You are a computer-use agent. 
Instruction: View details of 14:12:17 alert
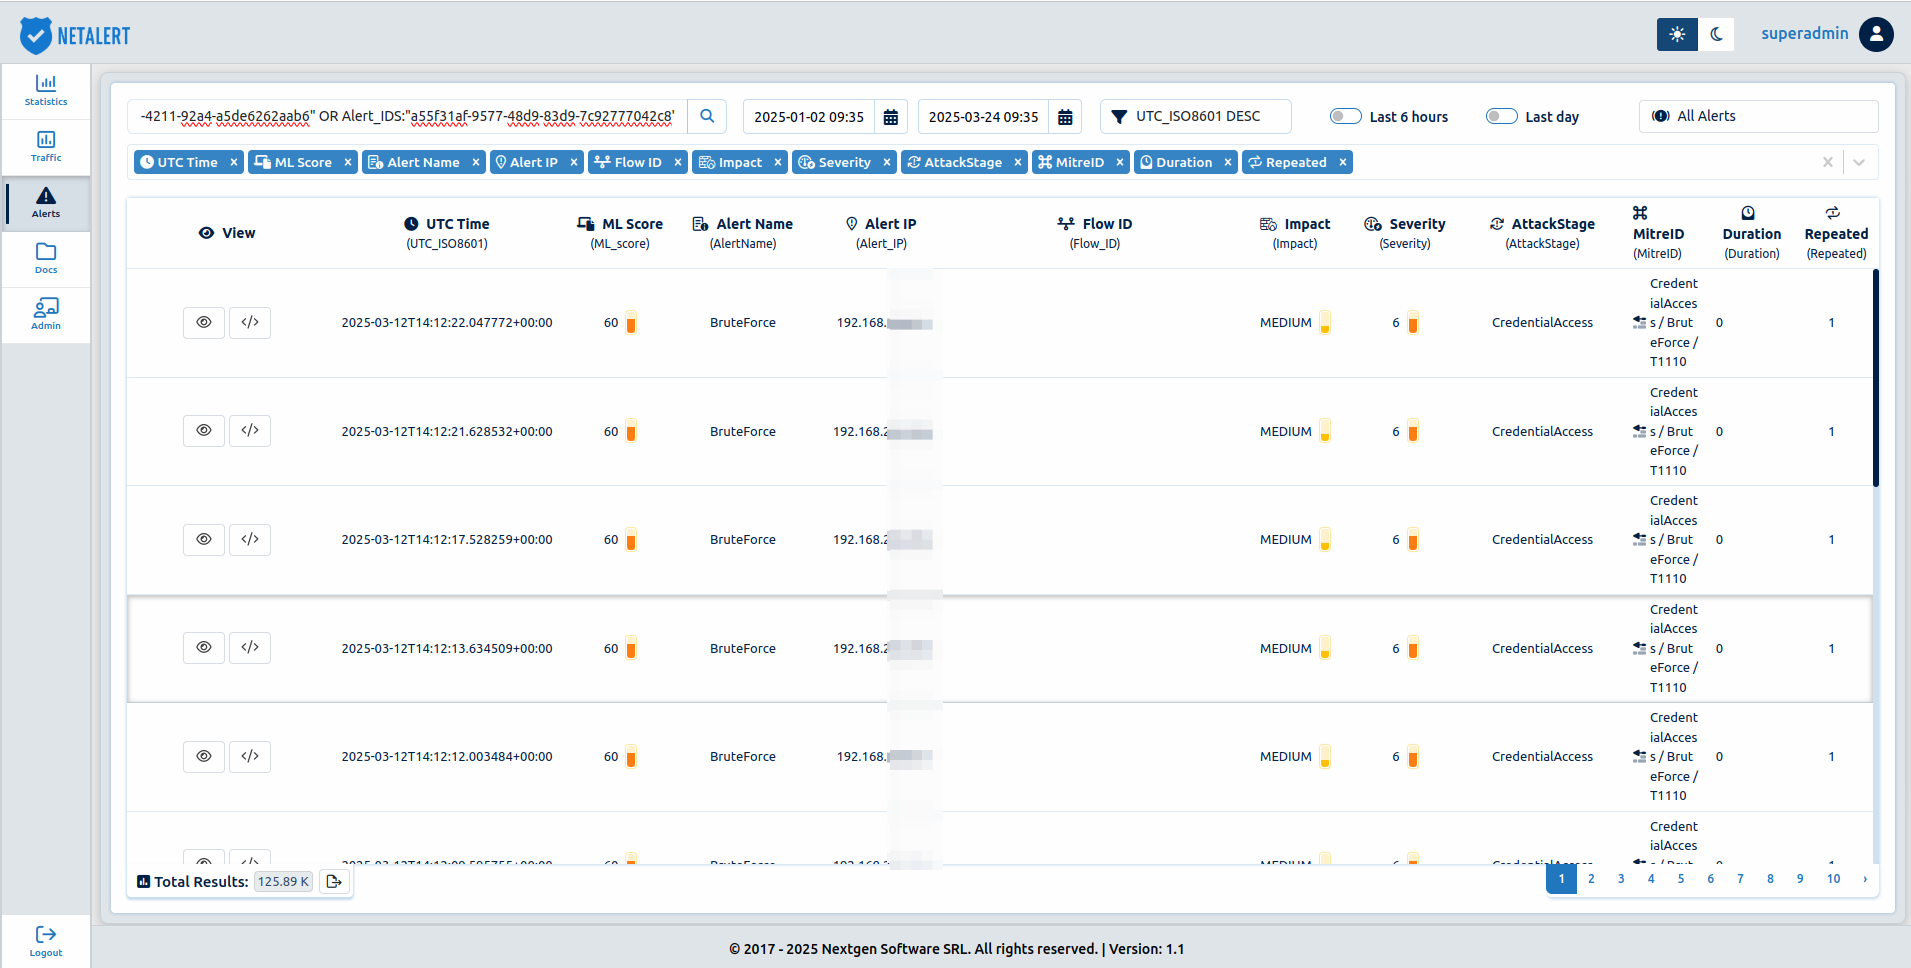(204, 539)
